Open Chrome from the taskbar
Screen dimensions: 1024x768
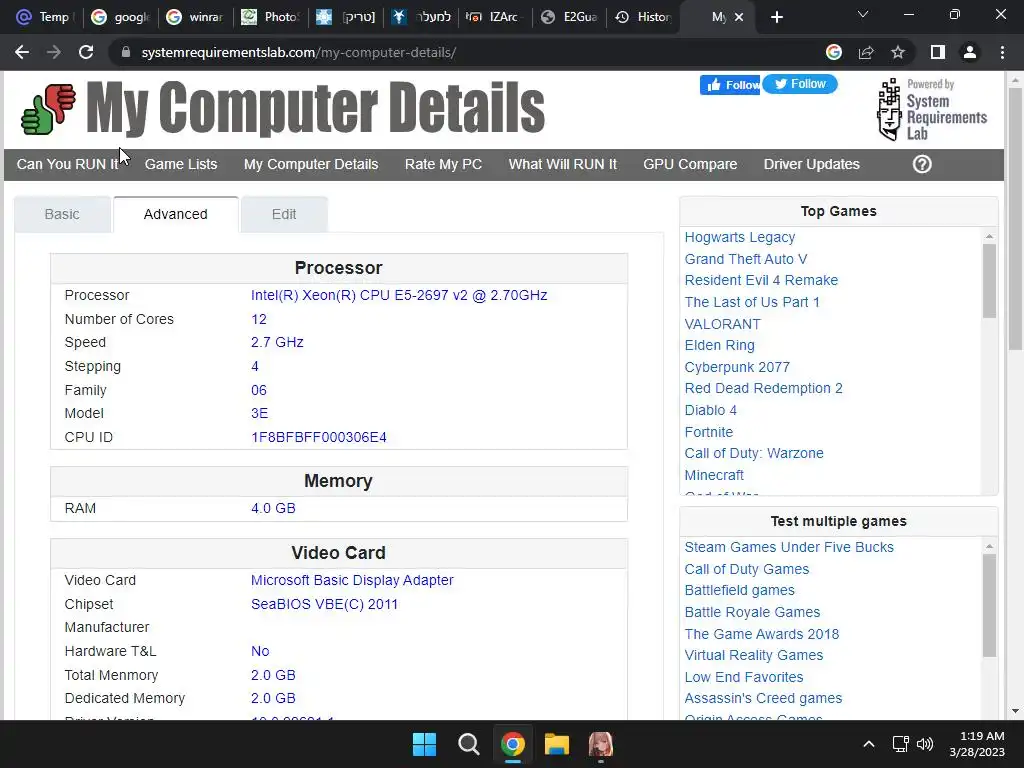[513, 744]
